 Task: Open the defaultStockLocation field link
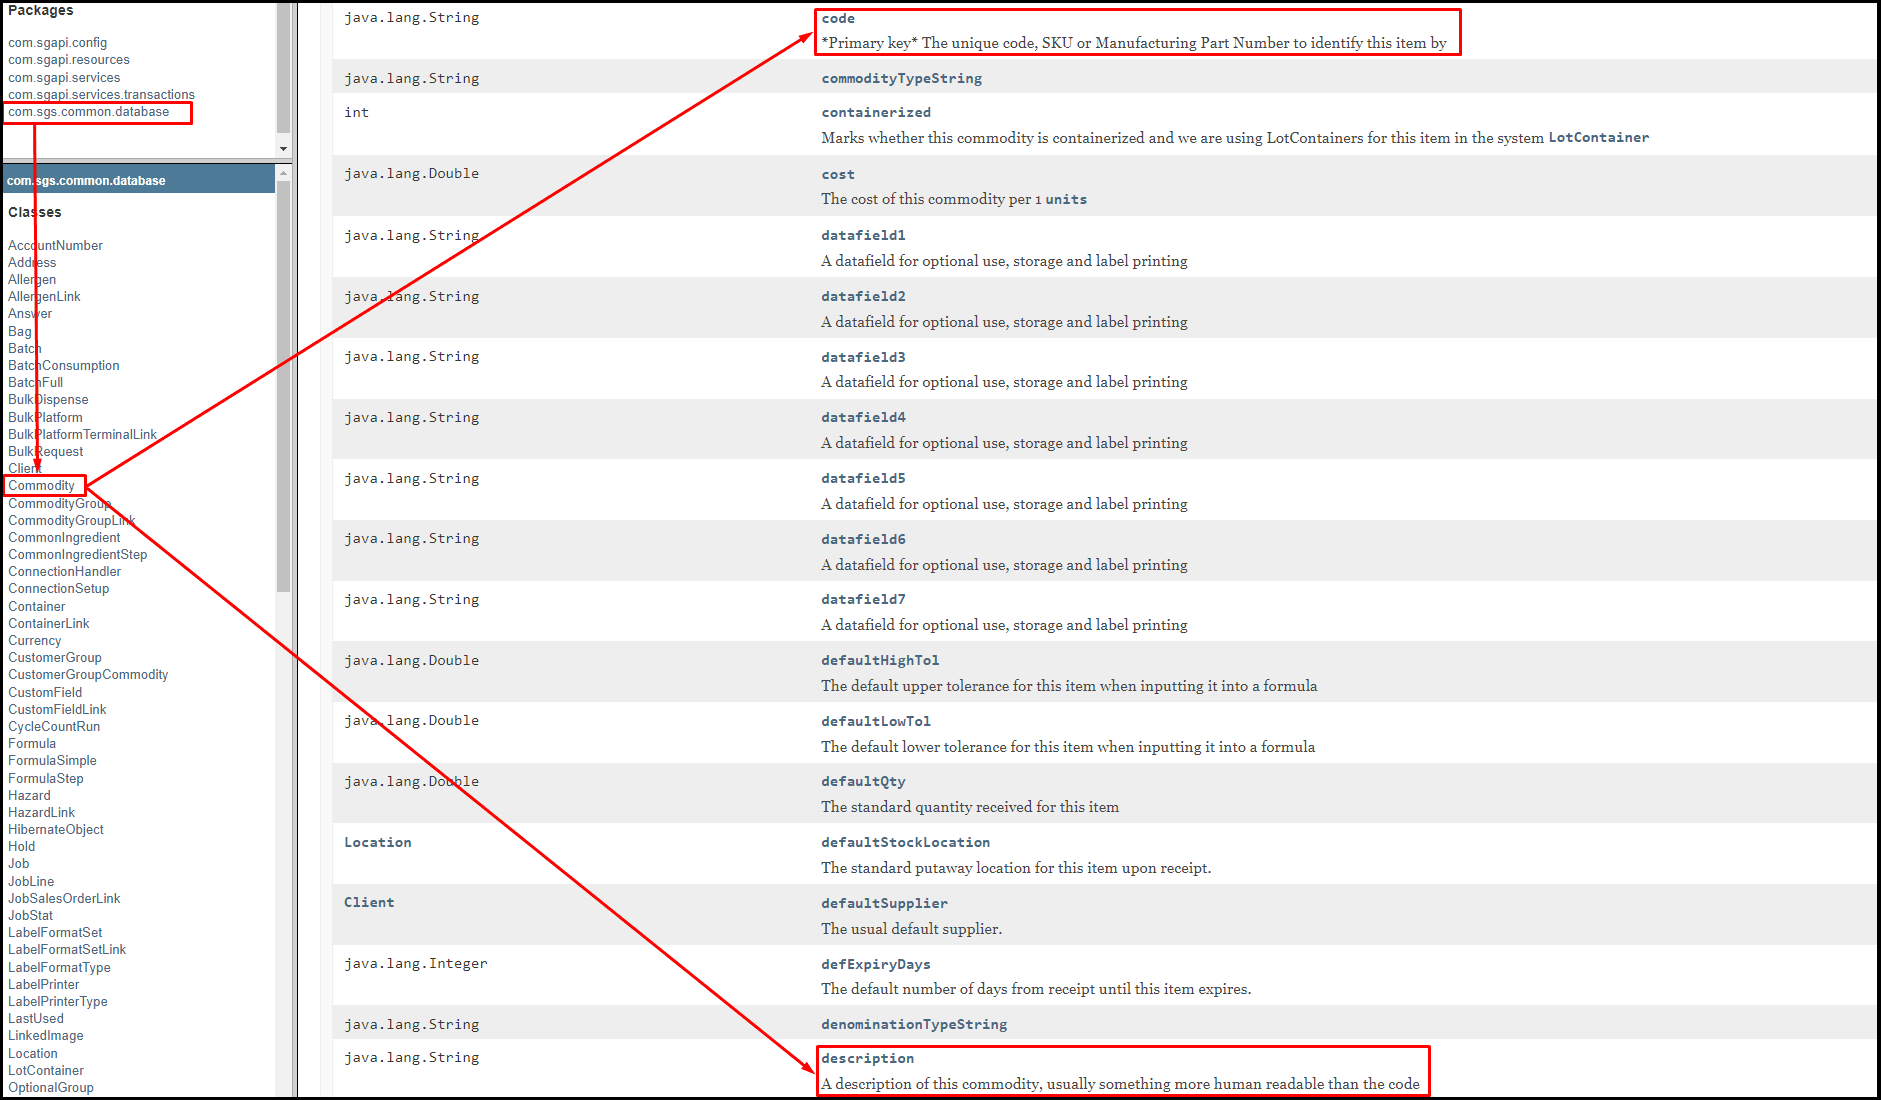[905, 842]
